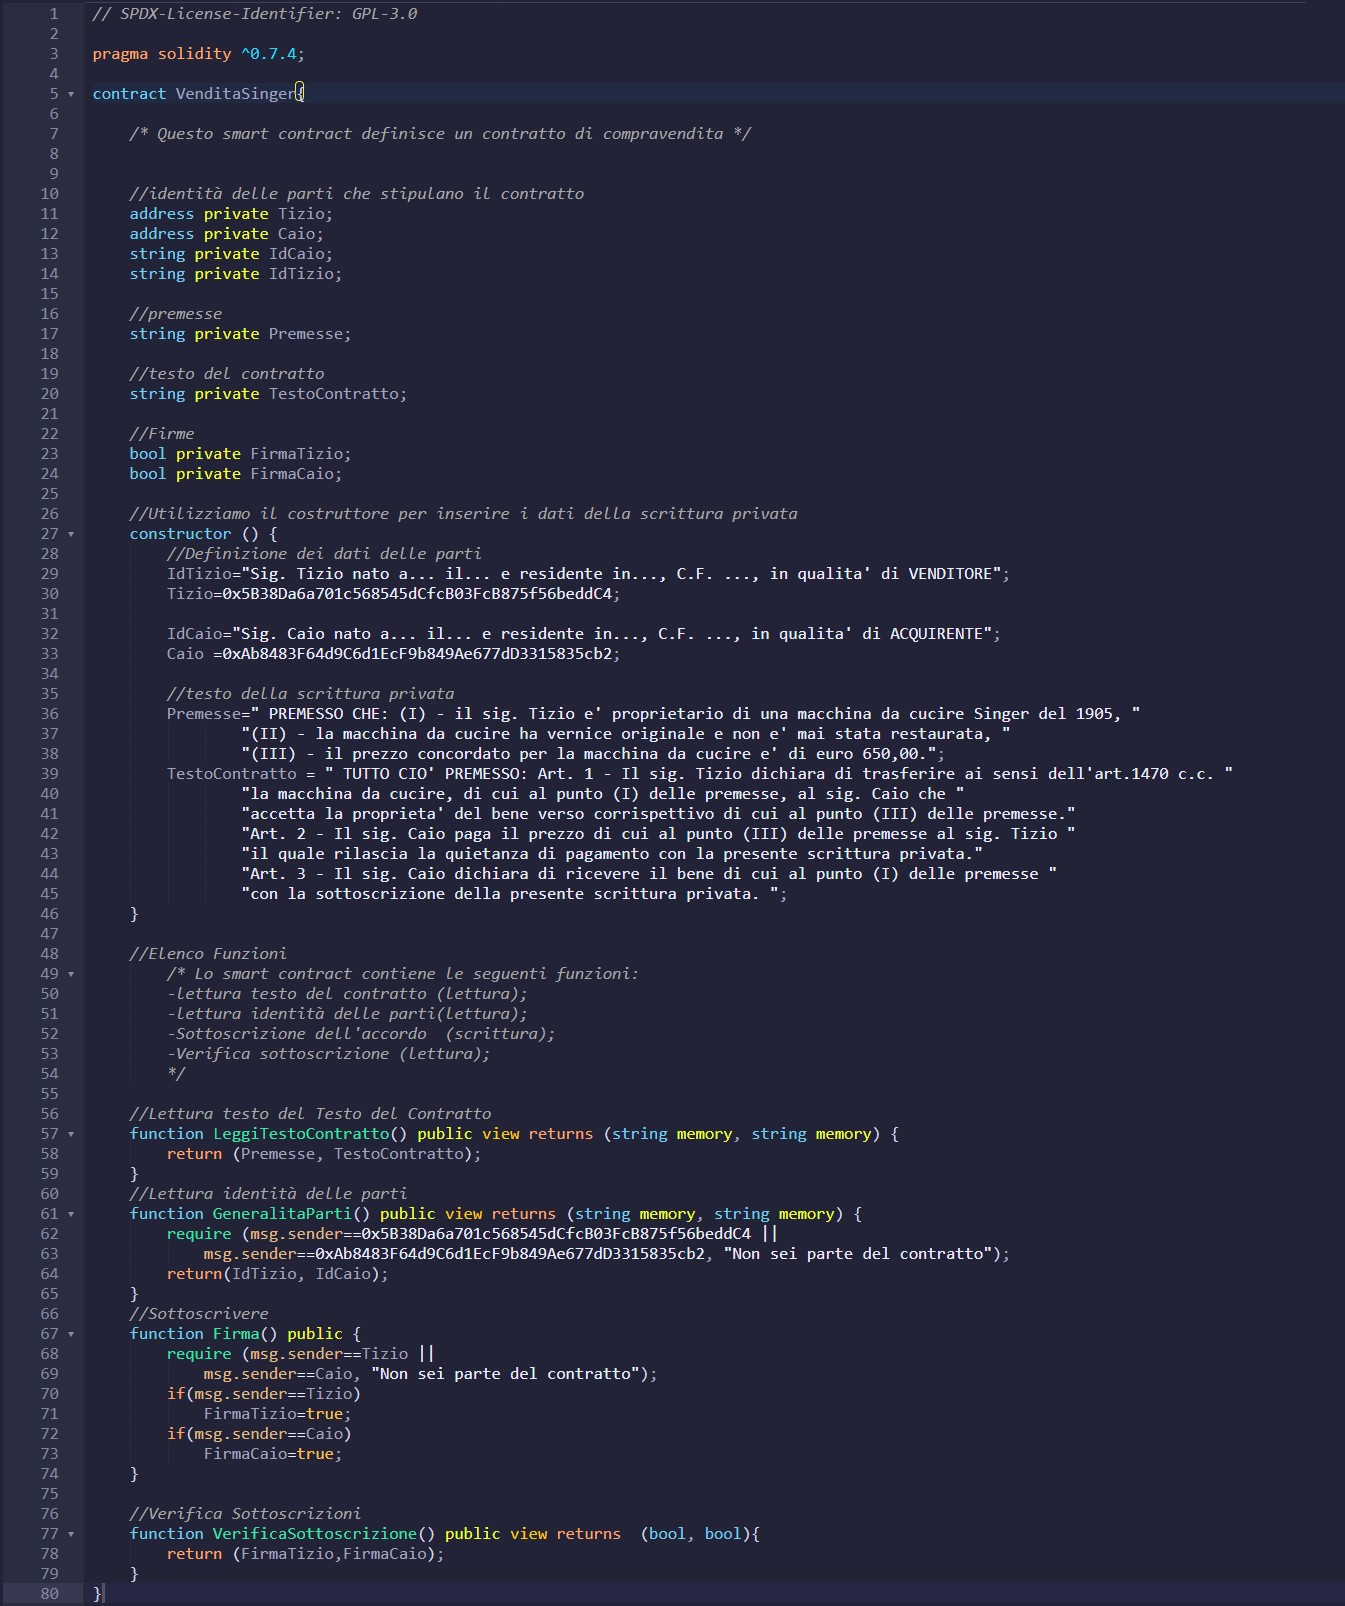Click line number 1 in the gutter
The height and width of the screenshot is (1606, 1345).
pos(54,14)
